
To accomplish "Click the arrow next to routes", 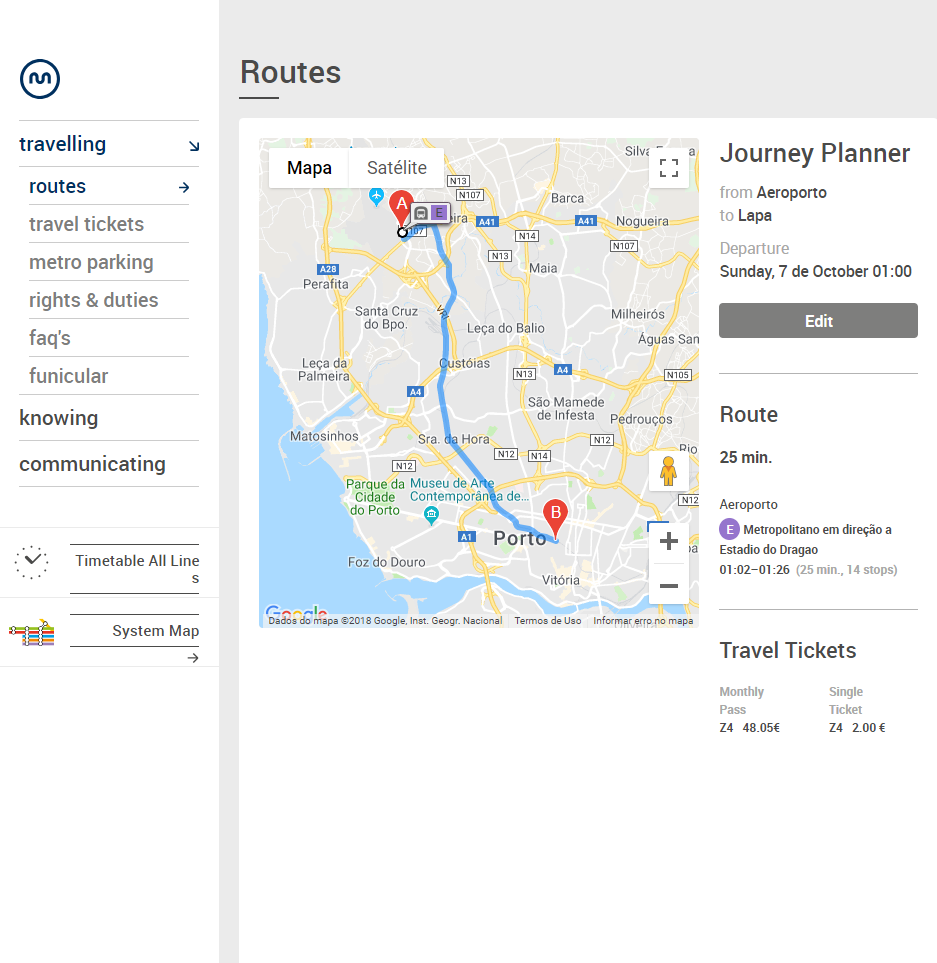I will [x=184, y=187].
